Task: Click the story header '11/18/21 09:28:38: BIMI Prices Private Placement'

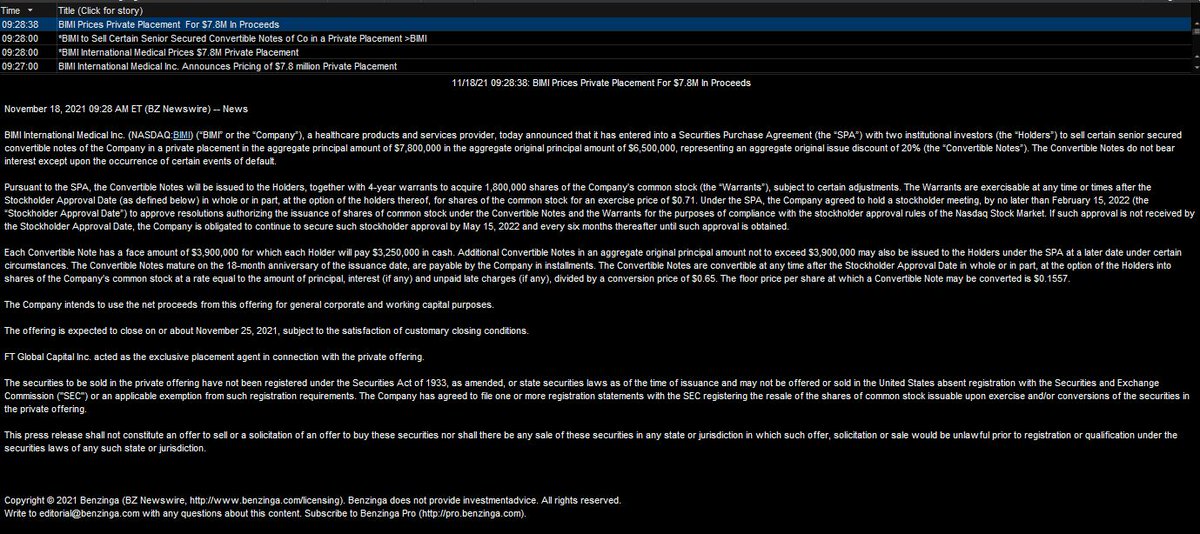Action: (600, 83)
